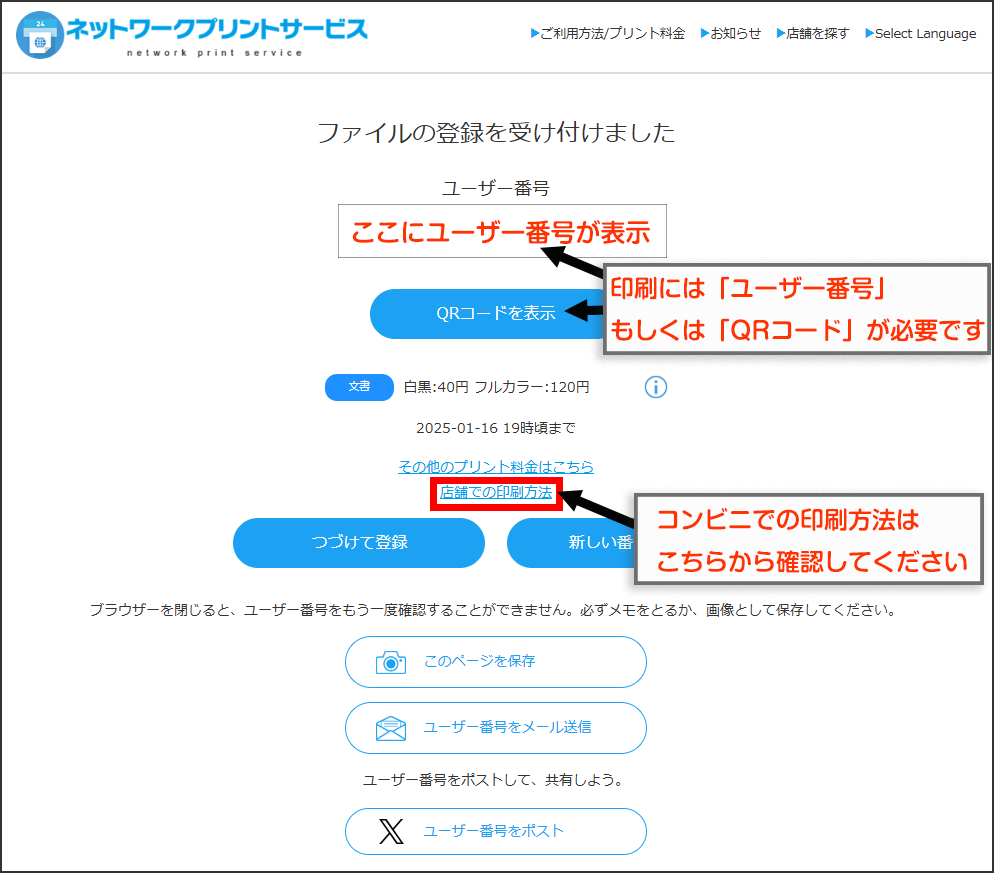Image resolution: width=994 pixels, height=873 pixels.
Task: Click the 2025-01-16 expiry date text
Action: point(496,428)
